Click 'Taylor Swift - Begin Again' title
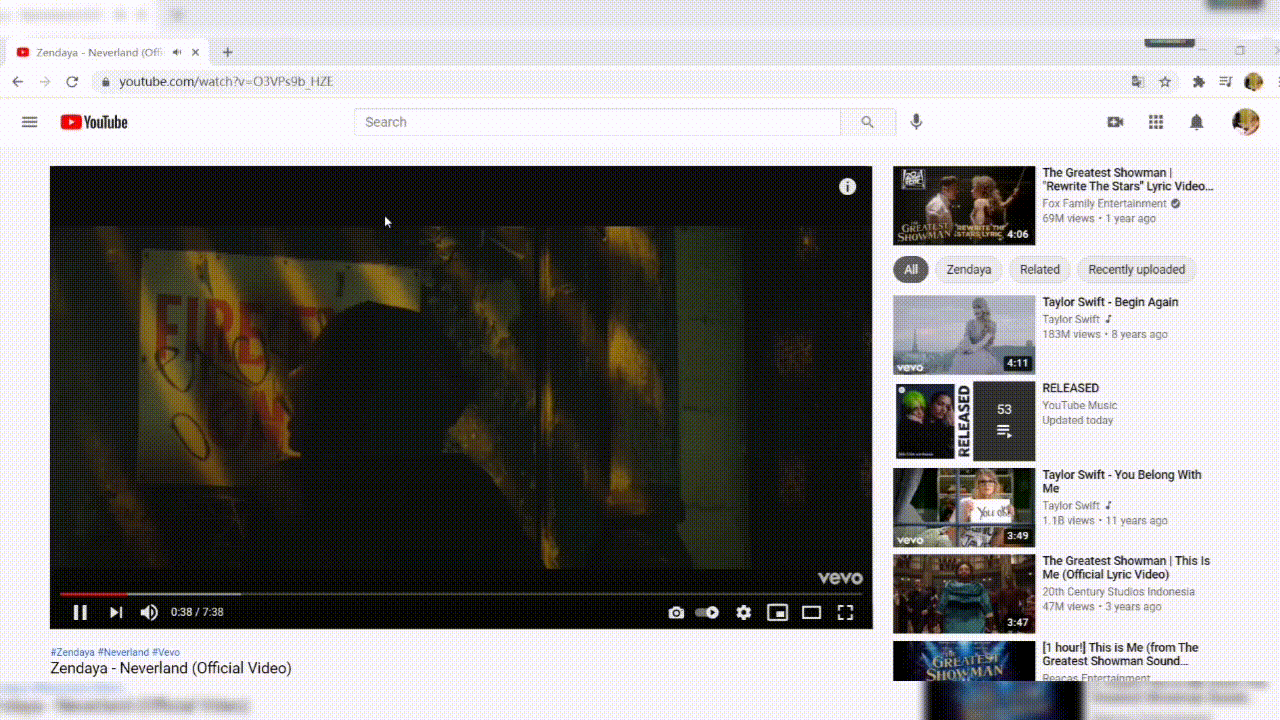 [x=1110, y=302]
